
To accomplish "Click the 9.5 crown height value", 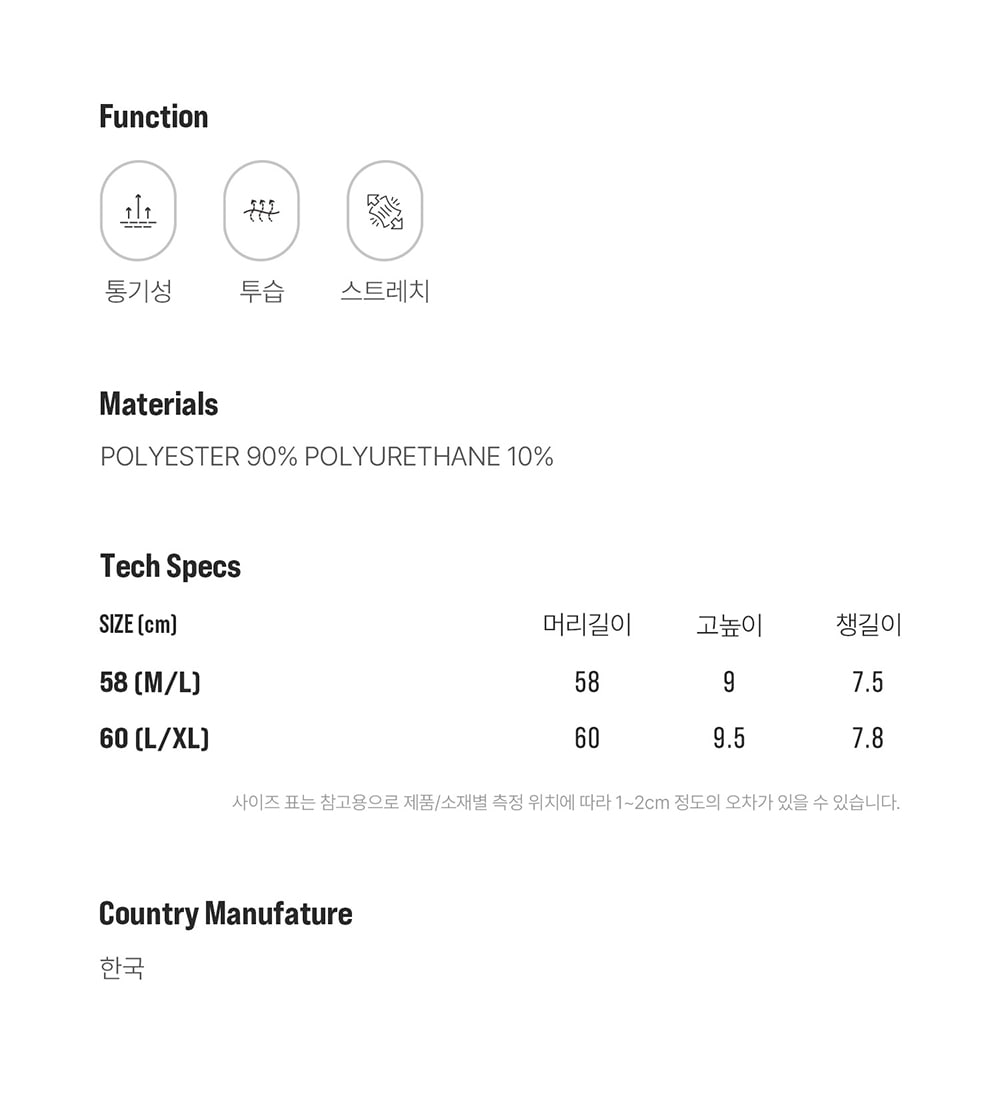I will 729,739.
